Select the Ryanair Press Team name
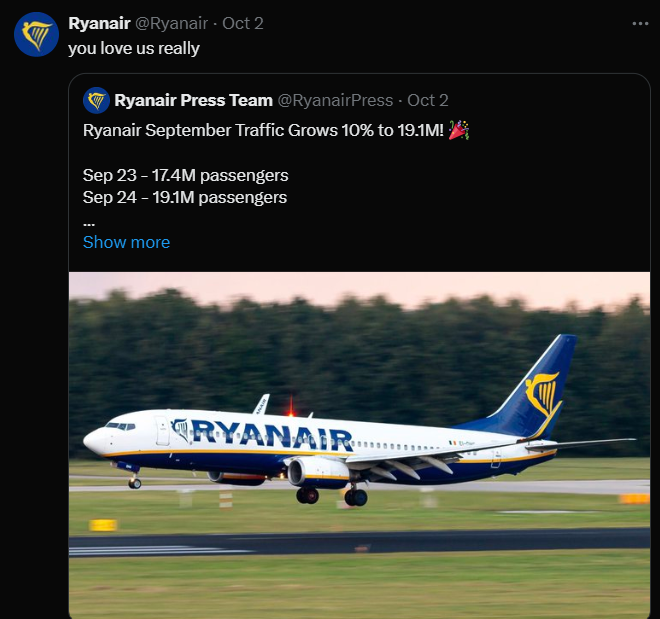Viewport: 660px width, 619px height. tap(194, 100)
